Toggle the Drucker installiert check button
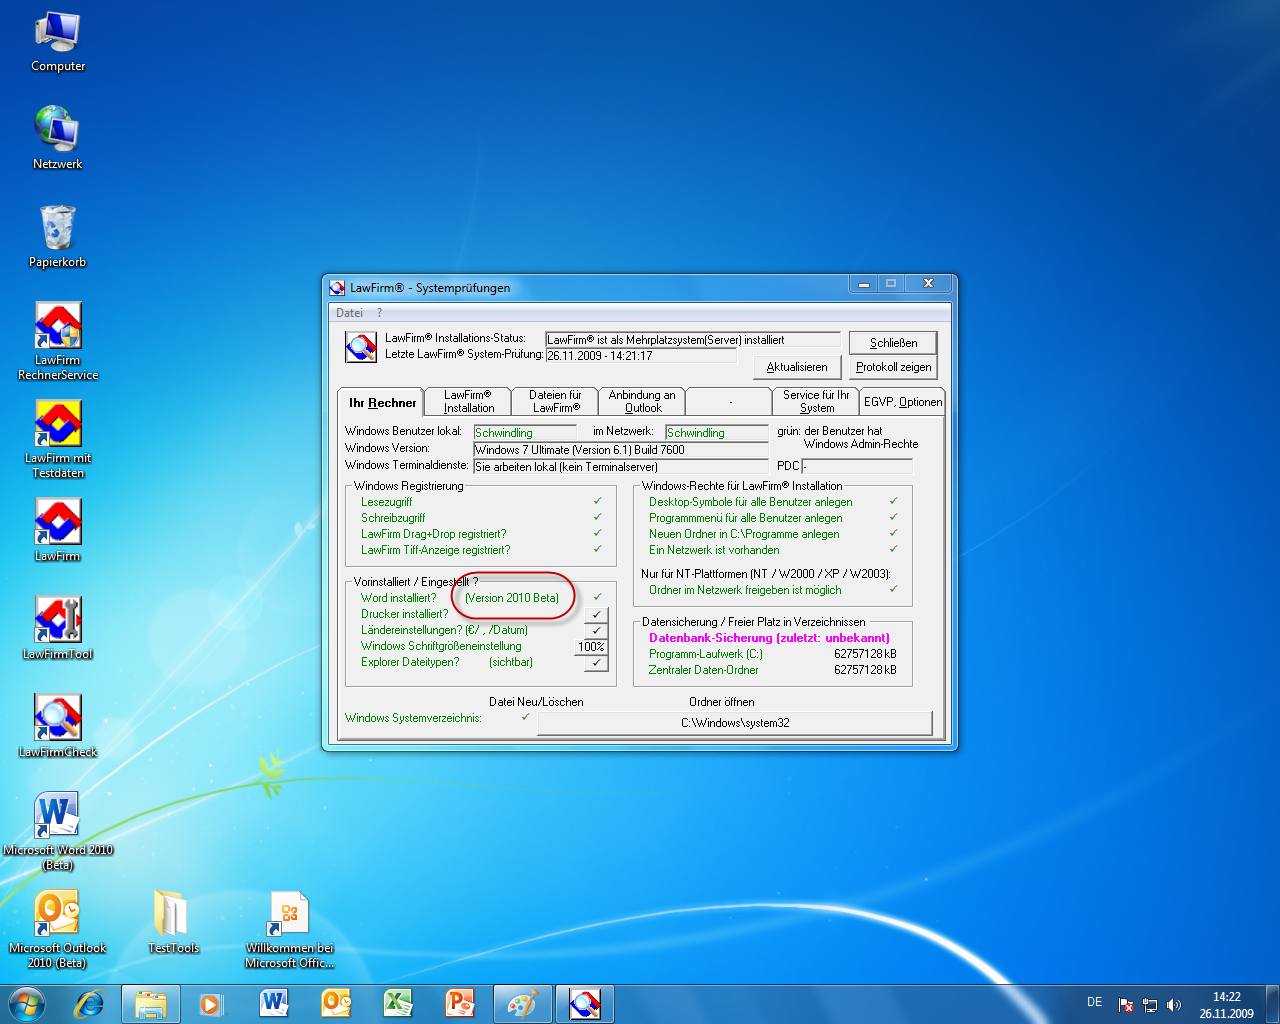1280x1024 pixels. coord(596,614)
